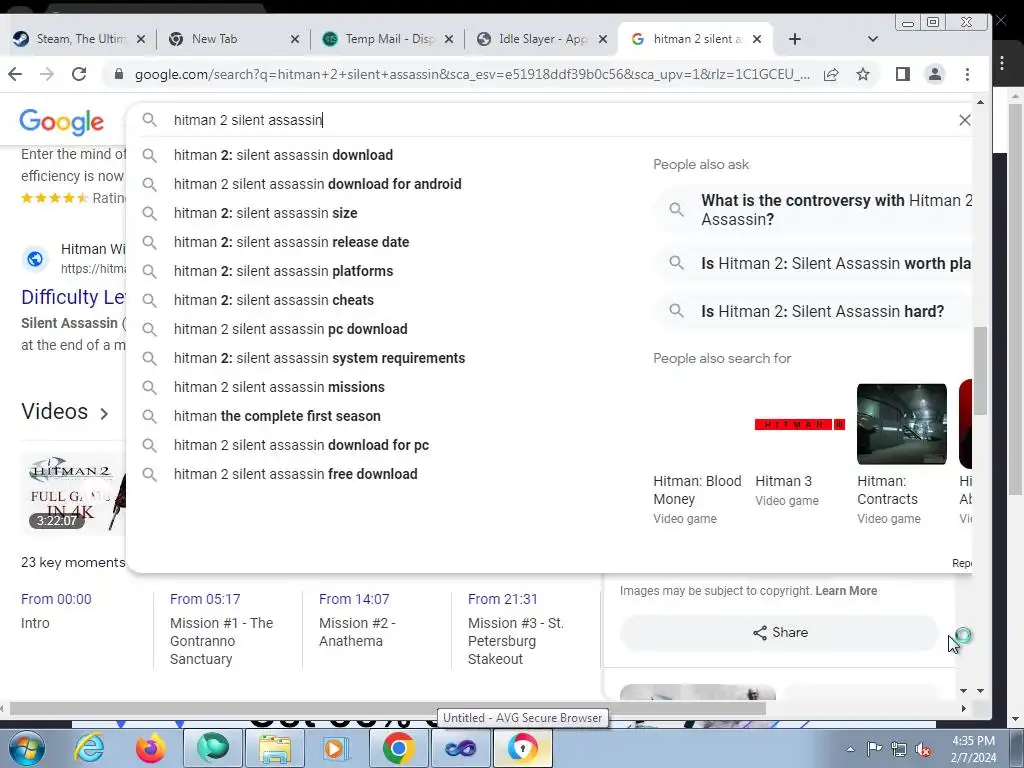
Task: Bookmark this page with the star icon
Action: (x=863, y=74)
